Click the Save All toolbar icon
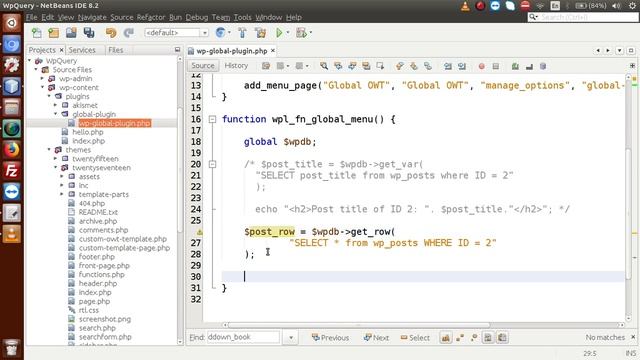Screen dimensions: 640x360 tap(89, 33)
